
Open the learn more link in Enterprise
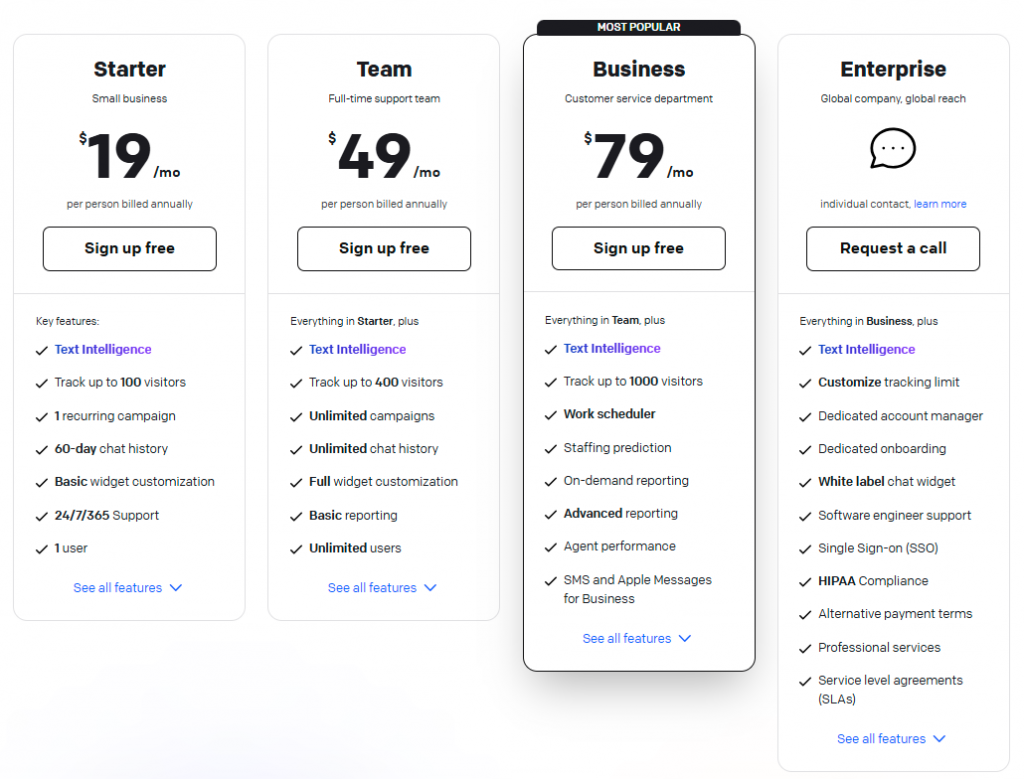[x=940, y=204]
